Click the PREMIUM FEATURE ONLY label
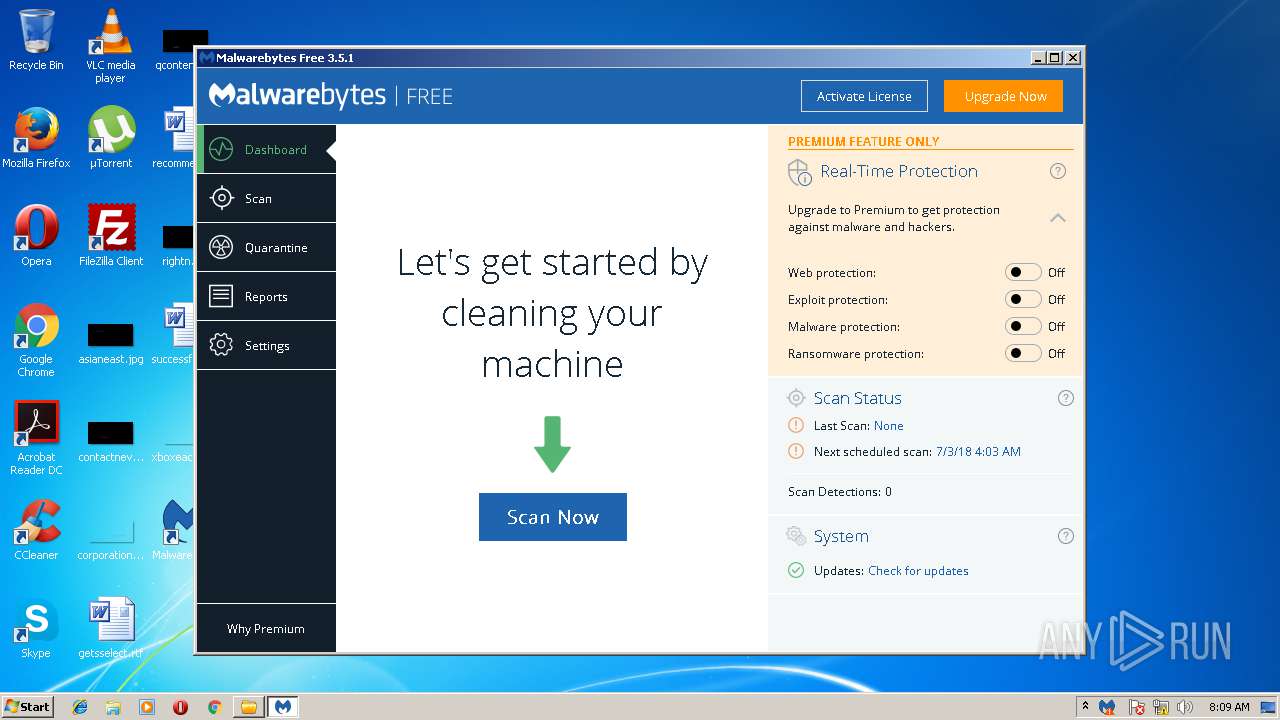1280x720 pixels. [x=864, y=142]
